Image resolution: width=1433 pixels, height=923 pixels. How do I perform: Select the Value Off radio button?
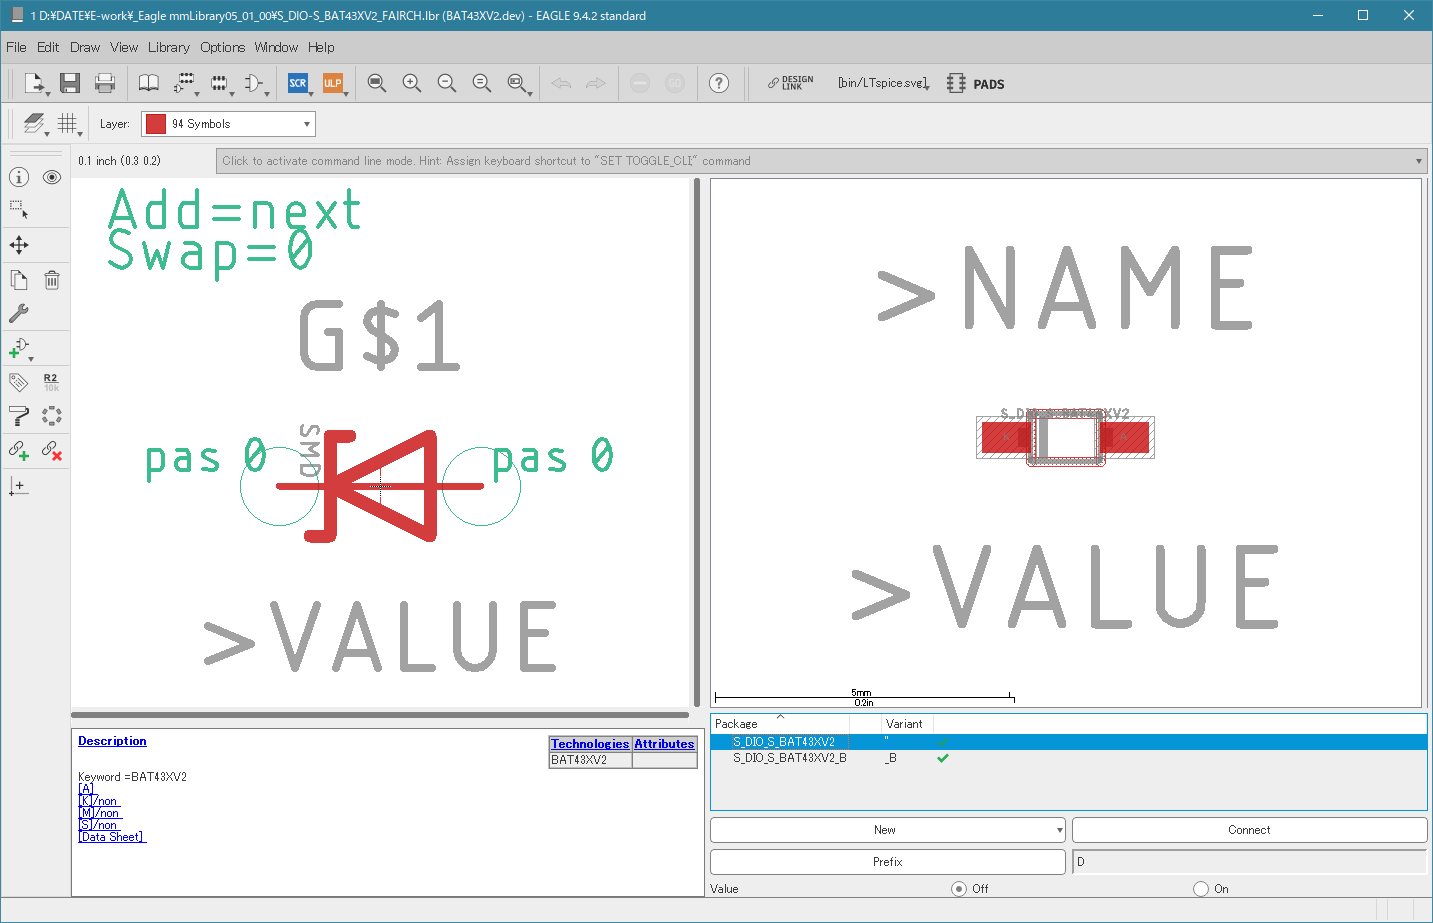(959, 889)
